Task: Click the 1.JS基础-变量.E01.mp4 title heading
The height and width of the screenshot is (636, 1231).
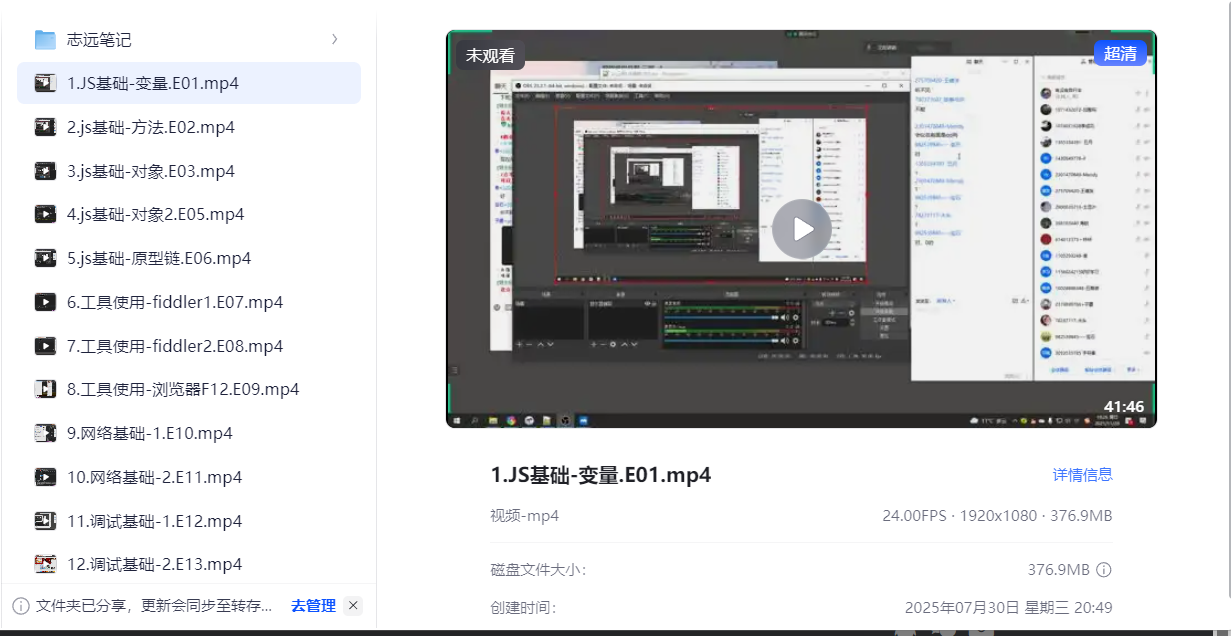Action: tap(601, 475)
